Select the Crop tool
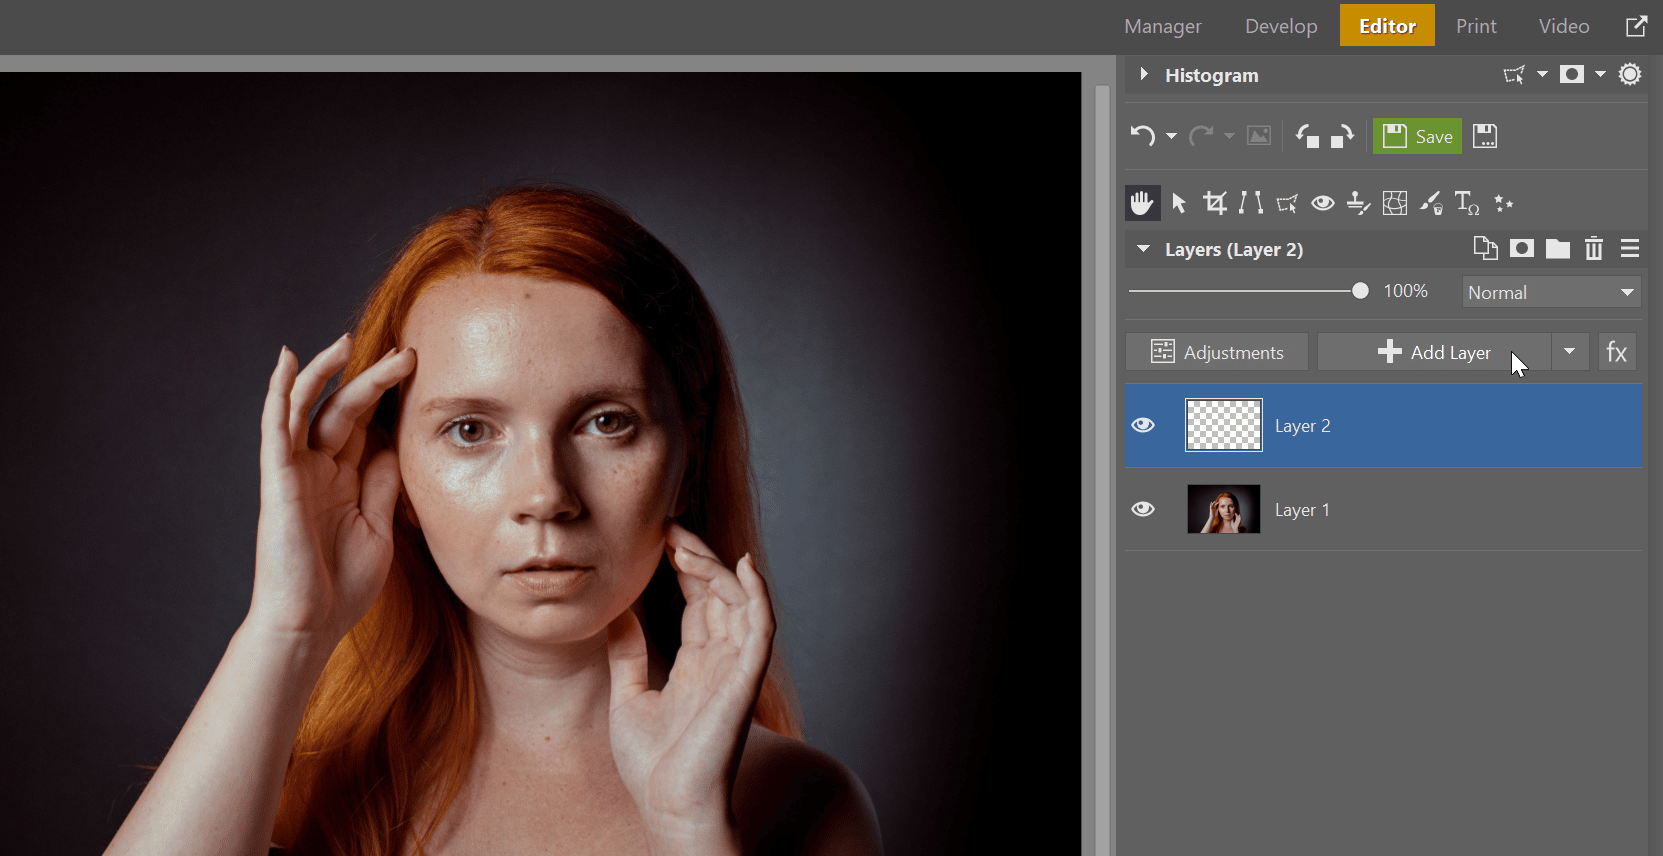The height and width of the screenshot is (856, 1663). tap(1214, 203)
